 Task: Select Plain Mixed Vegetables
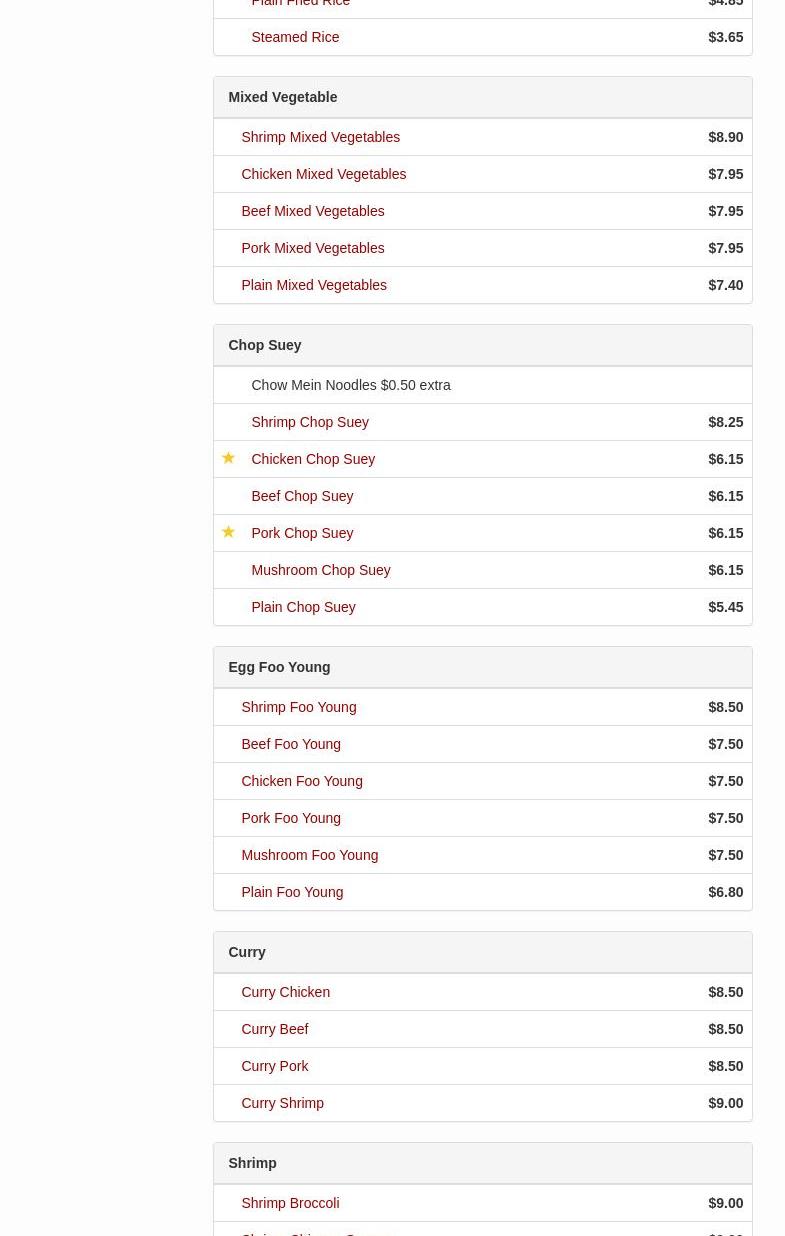313,285
